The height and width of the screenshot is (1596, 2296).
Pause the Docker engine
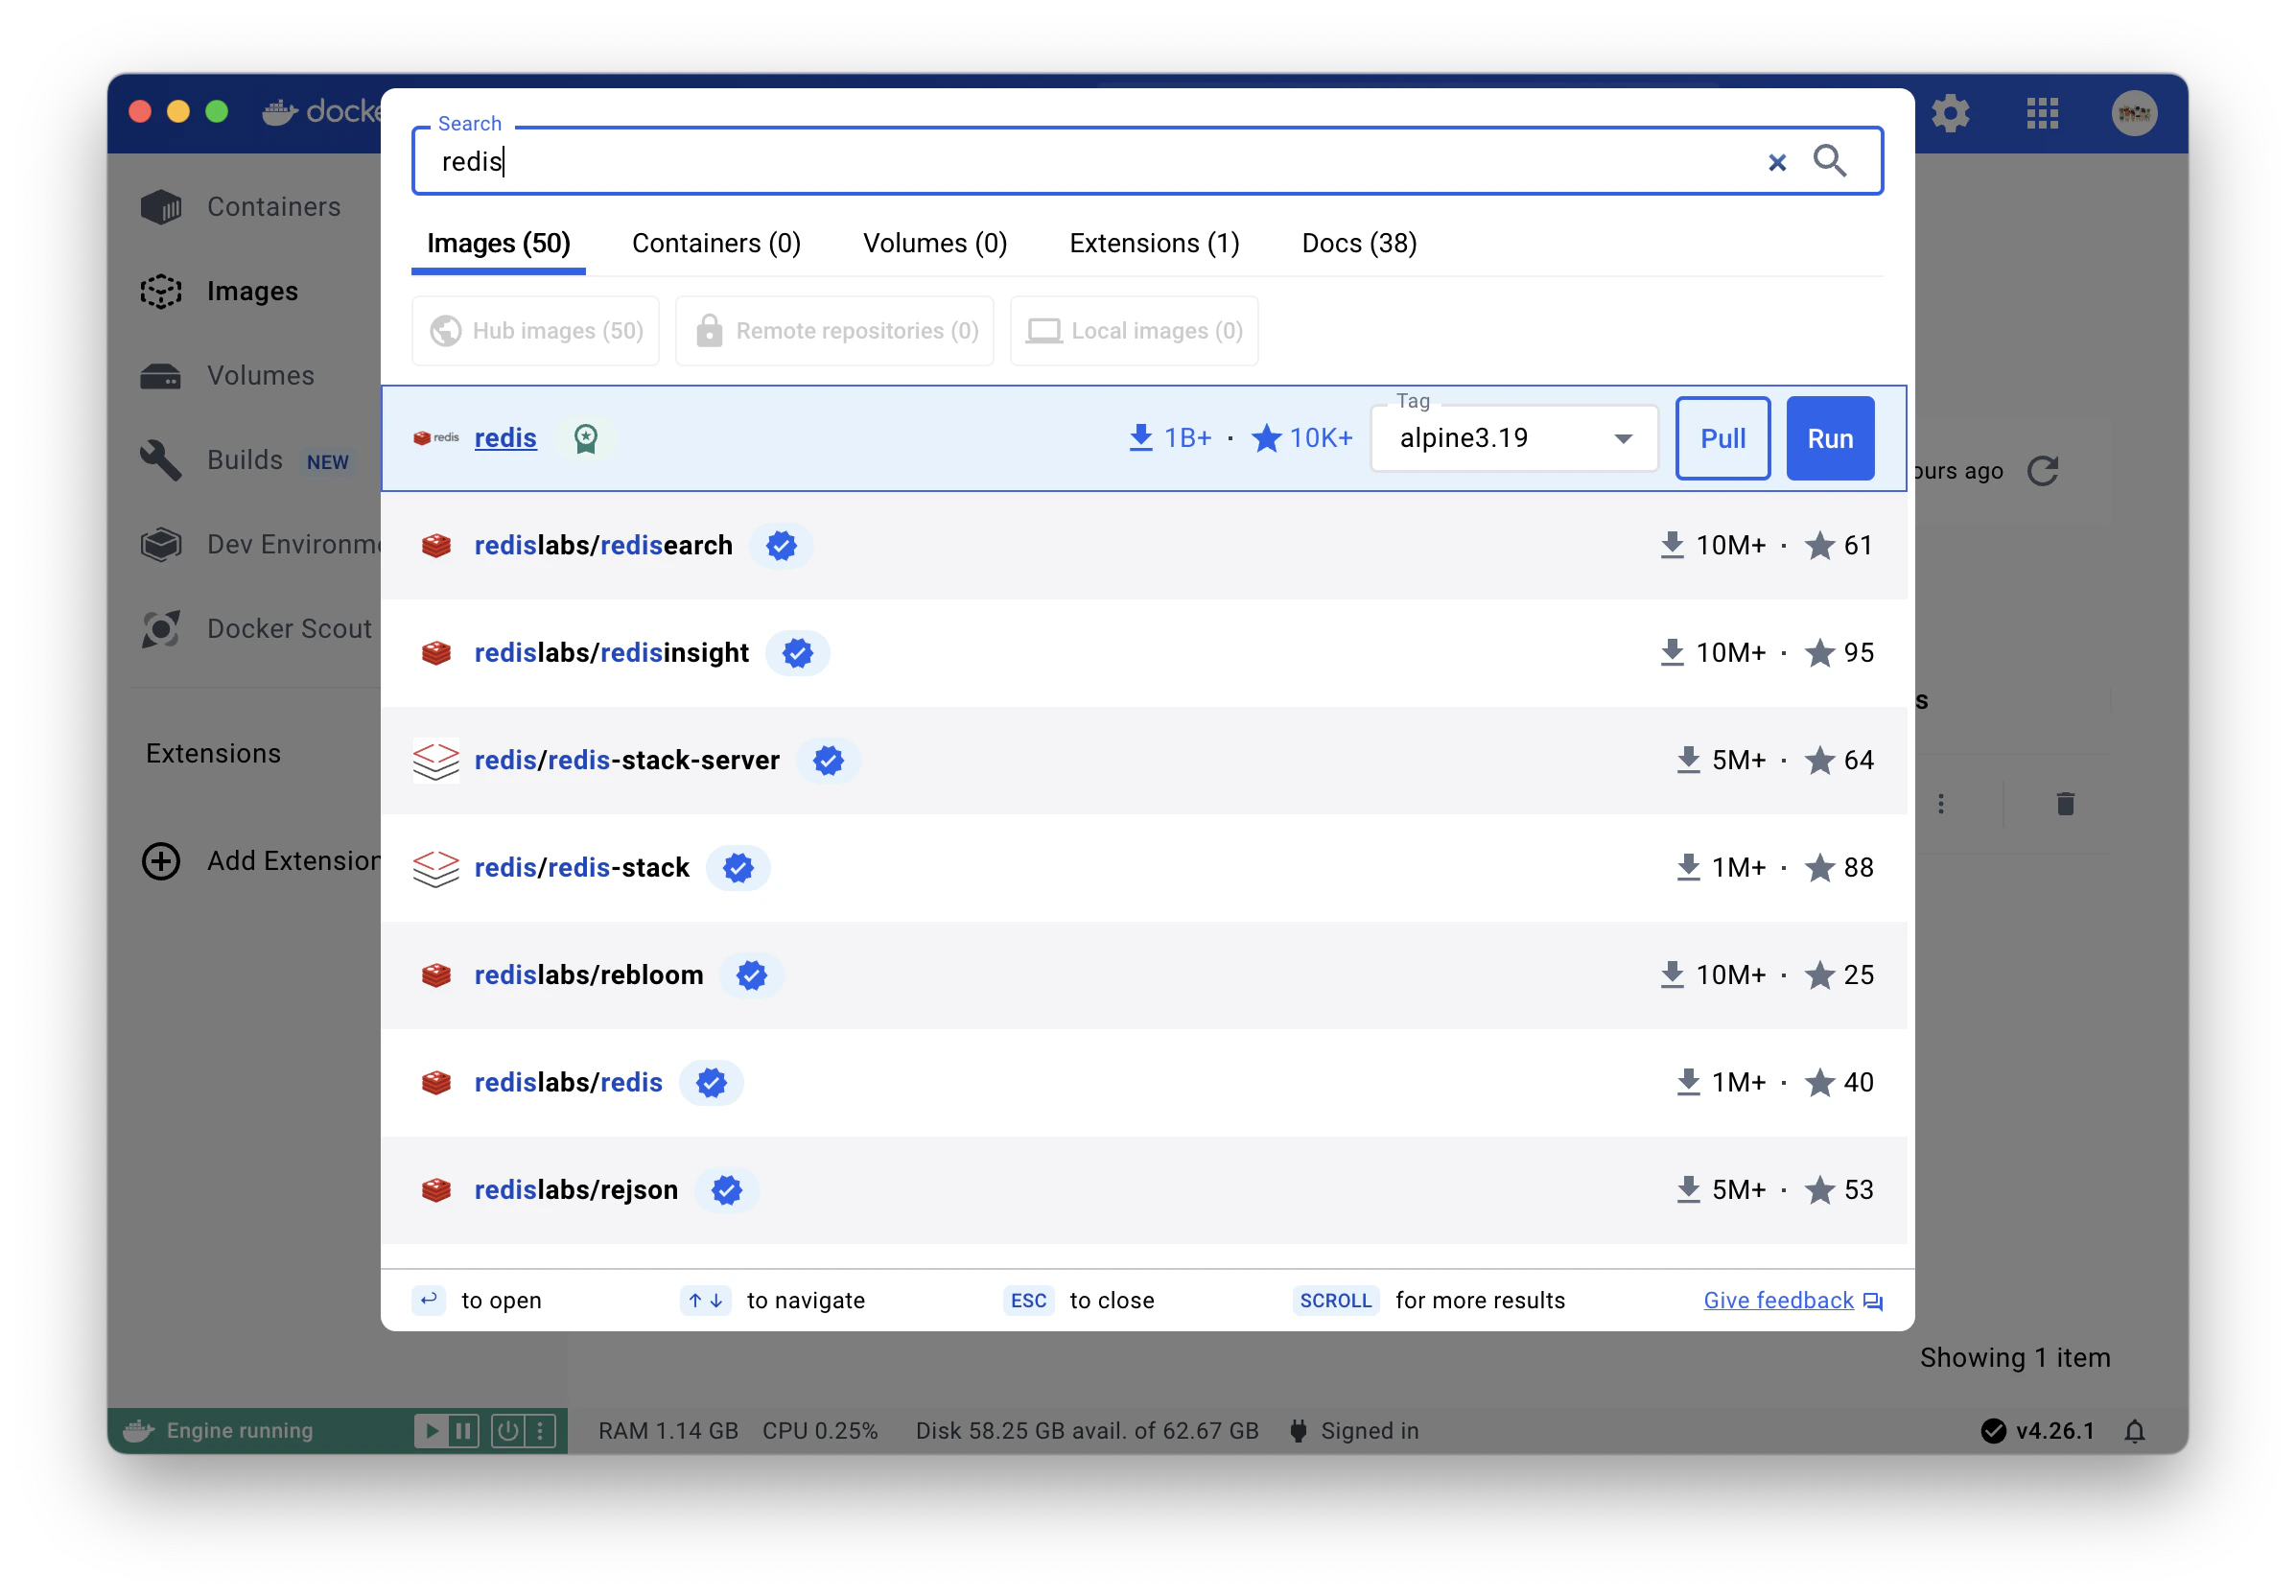click(463, 1431)
